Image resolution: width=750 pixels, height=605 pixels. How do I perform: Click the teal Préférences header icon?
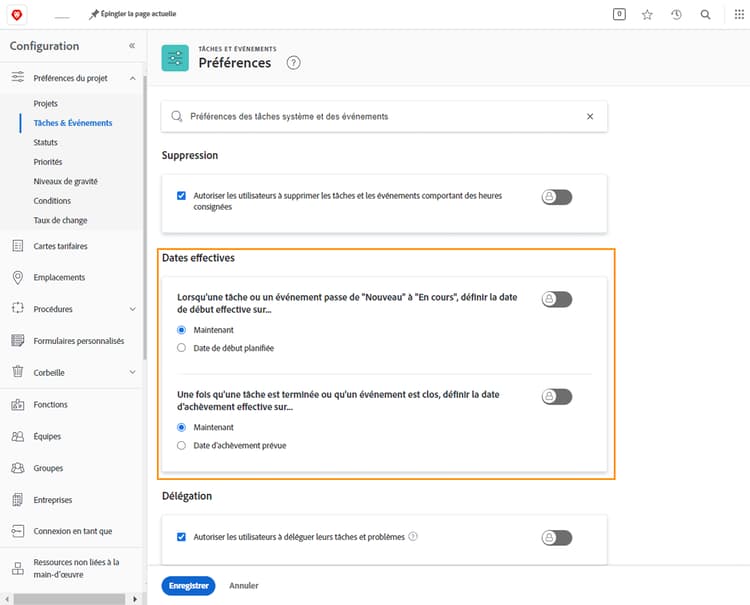[x=175, y=58]
